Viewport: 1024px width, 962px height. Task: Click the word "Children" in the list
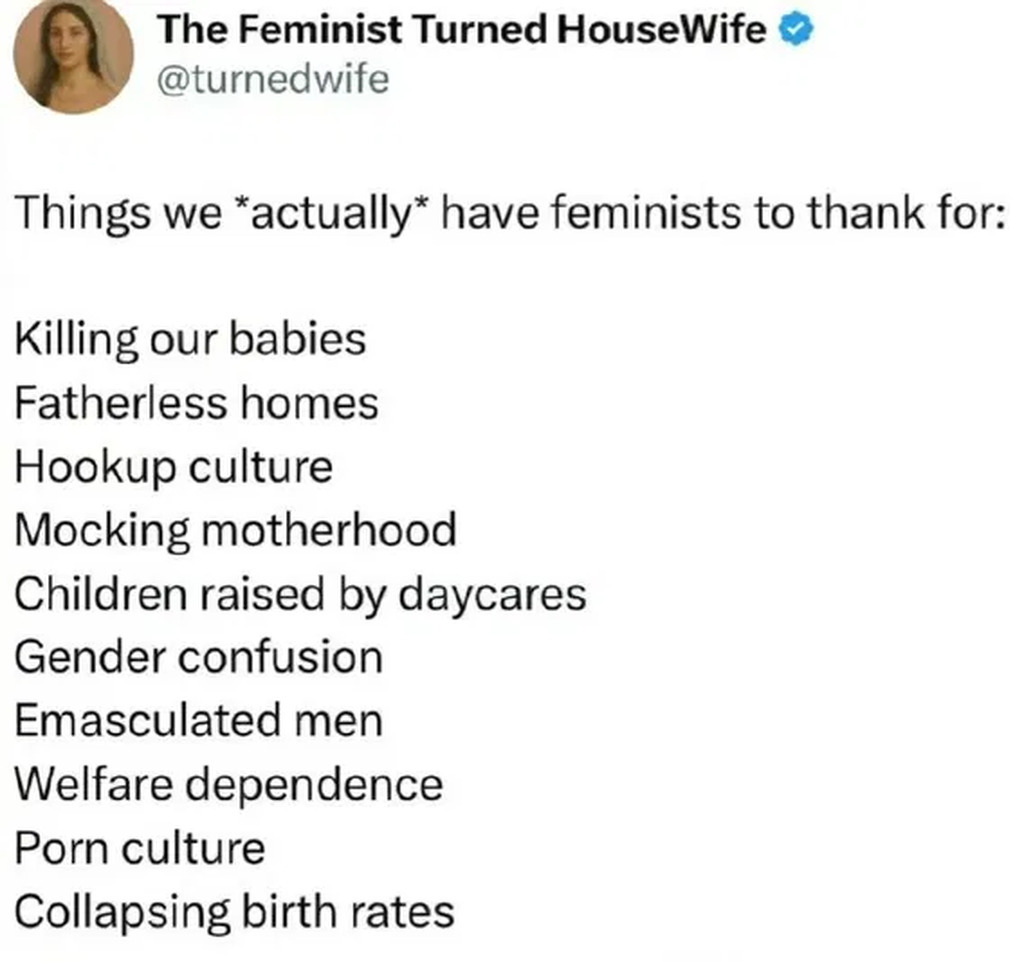tap(105, 594)
